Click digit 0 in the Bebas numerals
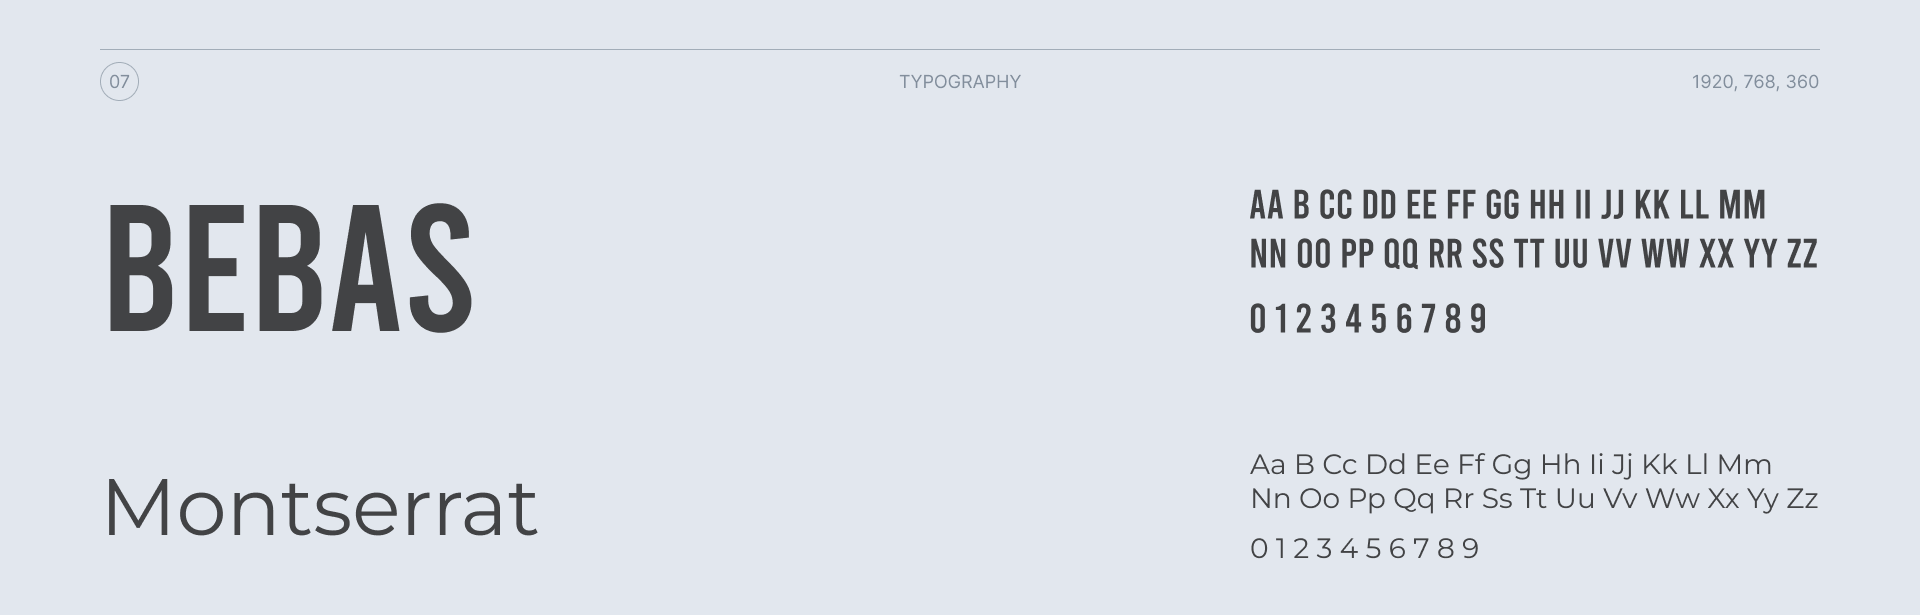Image resolution: width=1920 pixels, height=615 pixels. pyautogui.click(x=1257, y=319)
